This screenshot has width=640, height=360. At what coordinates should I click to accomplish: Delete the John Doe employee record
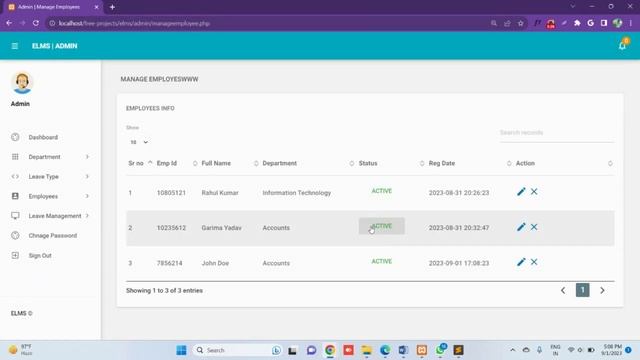point(534,262)
